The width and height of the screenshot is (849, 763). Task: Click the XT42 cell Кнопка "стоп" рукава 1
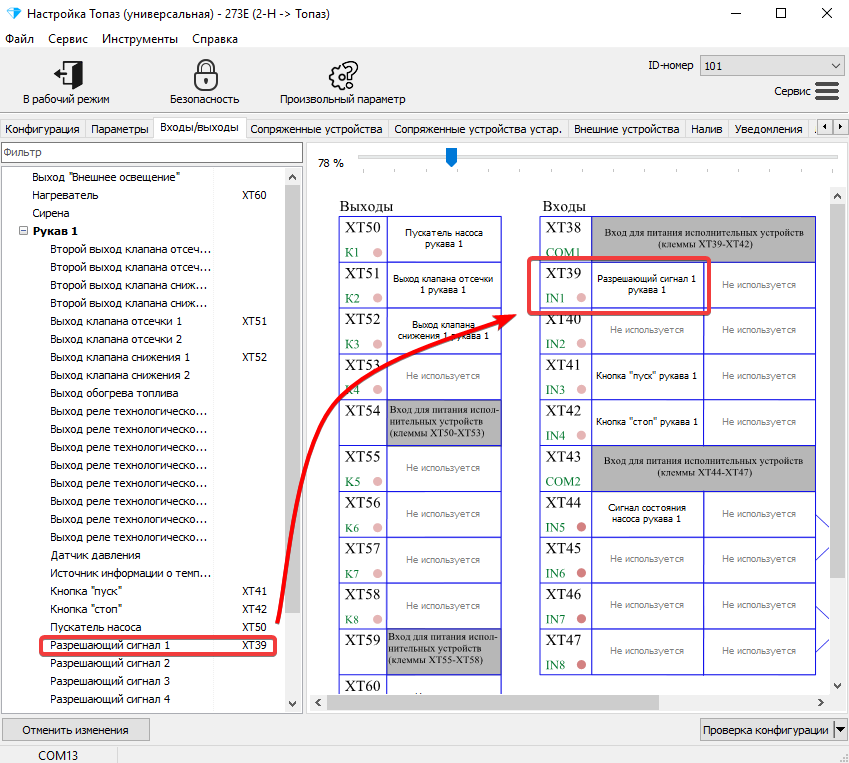647,422
